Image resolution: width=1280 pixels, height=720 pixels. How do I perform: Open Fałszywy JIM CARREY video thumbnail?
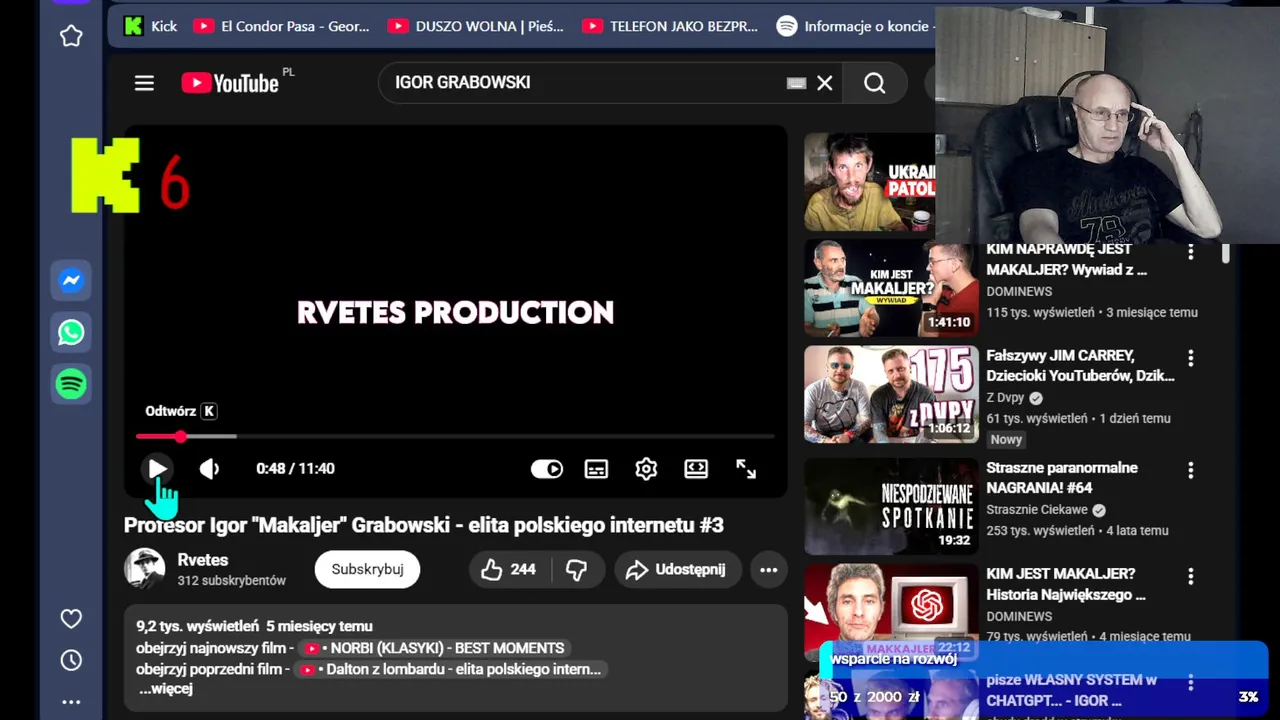(891, 394)
